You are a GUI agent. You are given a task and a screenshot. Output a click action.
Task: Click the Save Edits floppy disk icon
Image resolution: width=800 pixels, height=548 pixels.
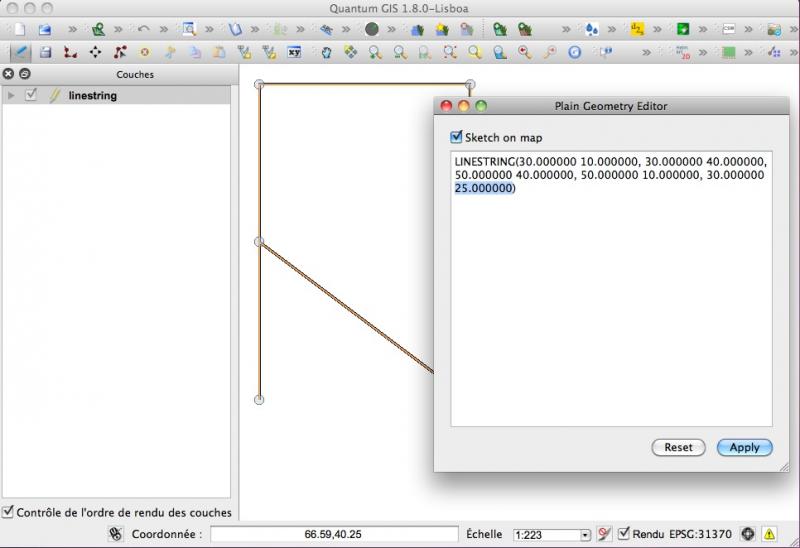pos(45,52)
